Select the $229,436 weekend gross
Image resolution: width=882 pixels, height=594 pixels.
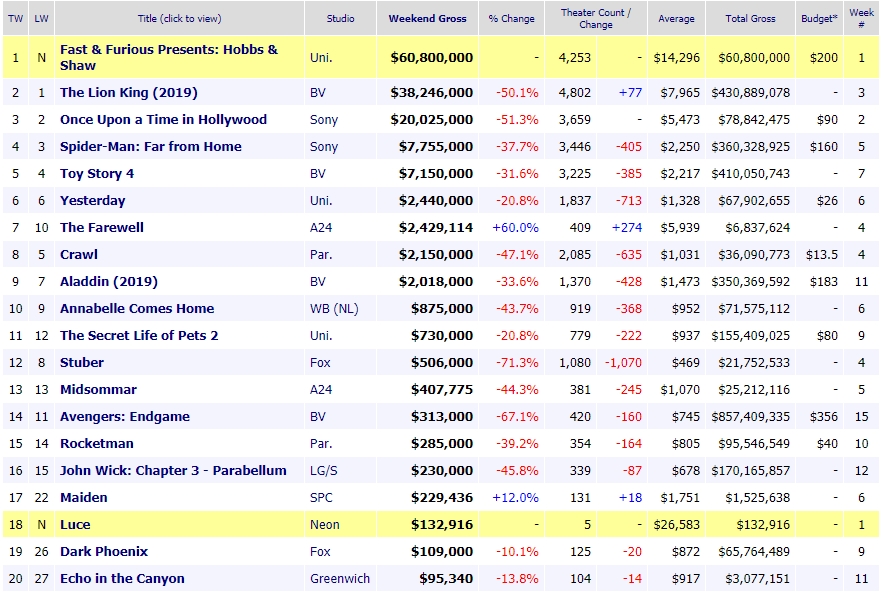point(442,498)
